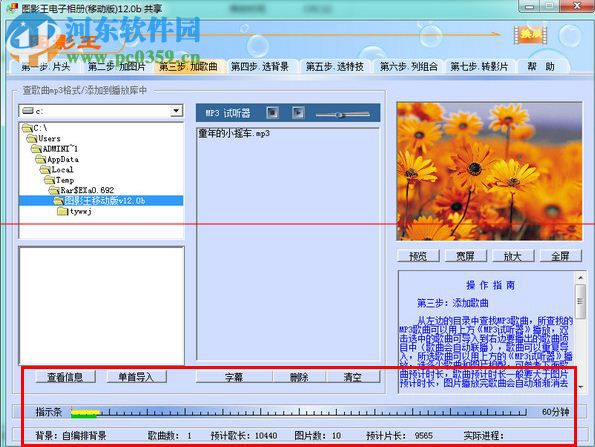Switch to 第二步 加图片 tab

point(116,67)
